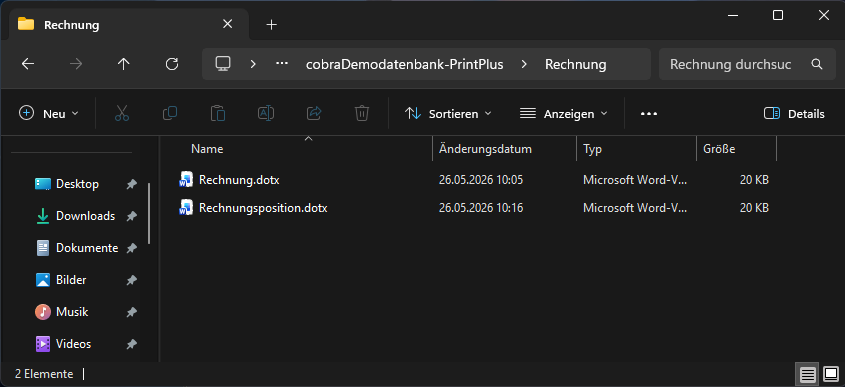Click the pin icon next to Videos
Image resolution: width=845 pixels, height=387 pixels.
(x=131, y=344)
